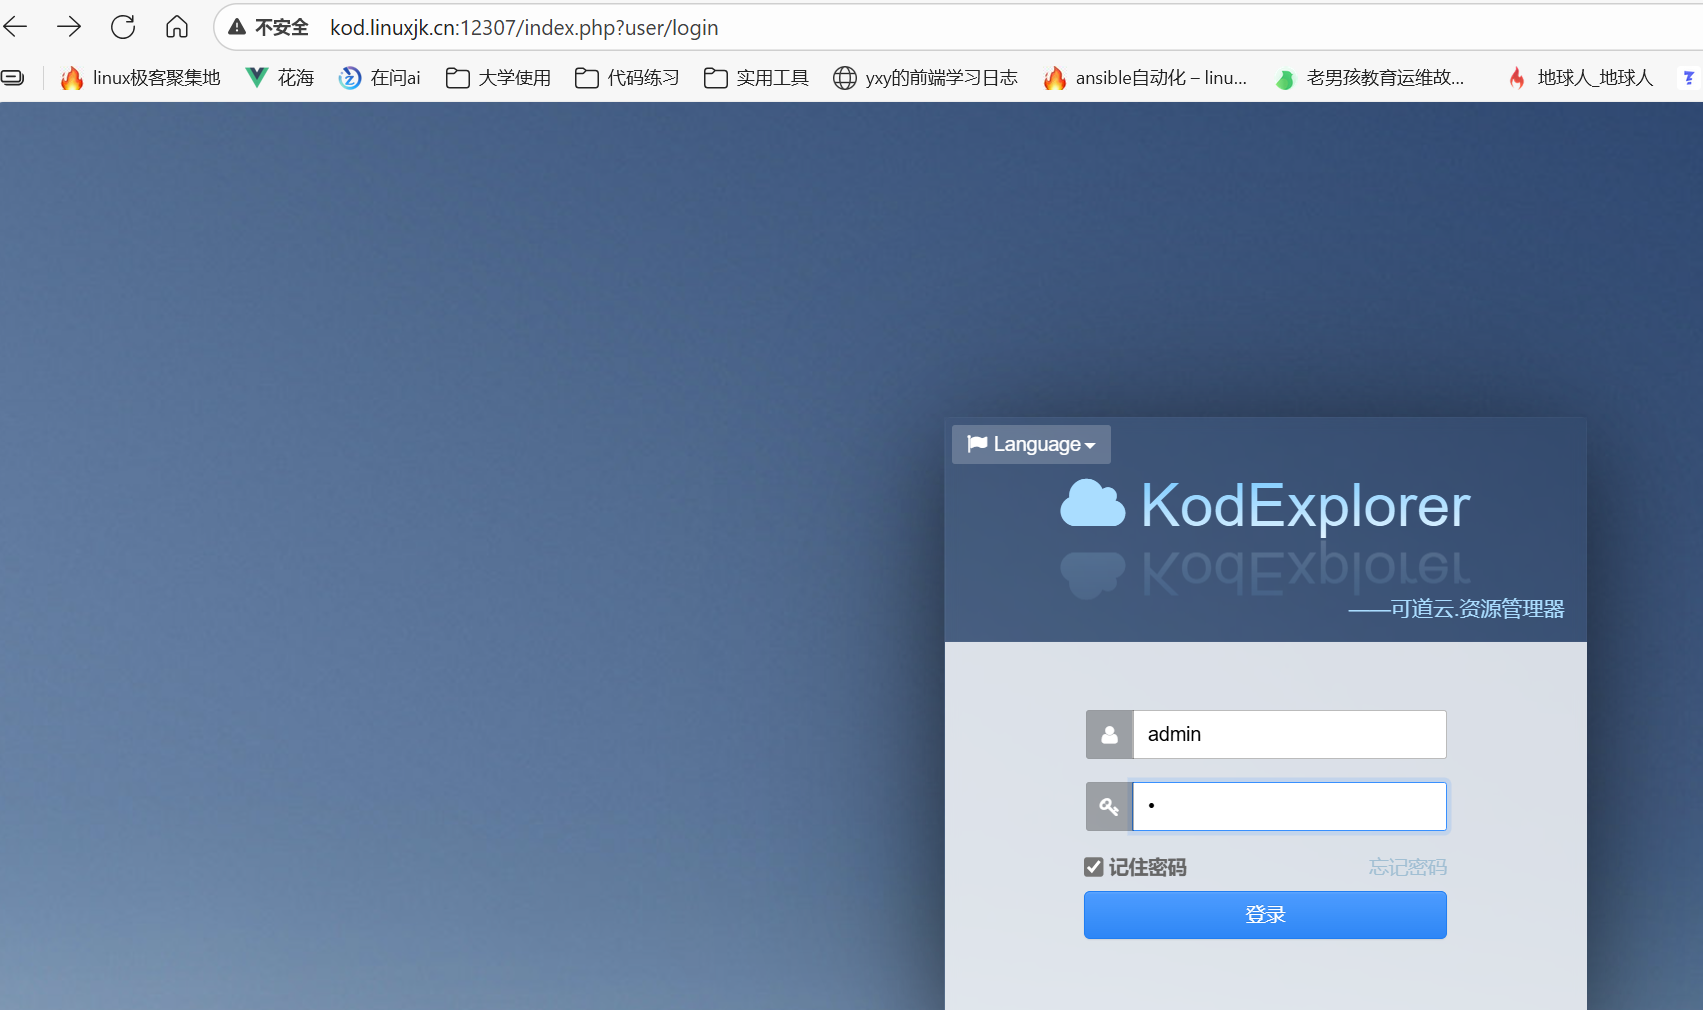Open the 大学使用 bookmark folder

tap(498, 78)
